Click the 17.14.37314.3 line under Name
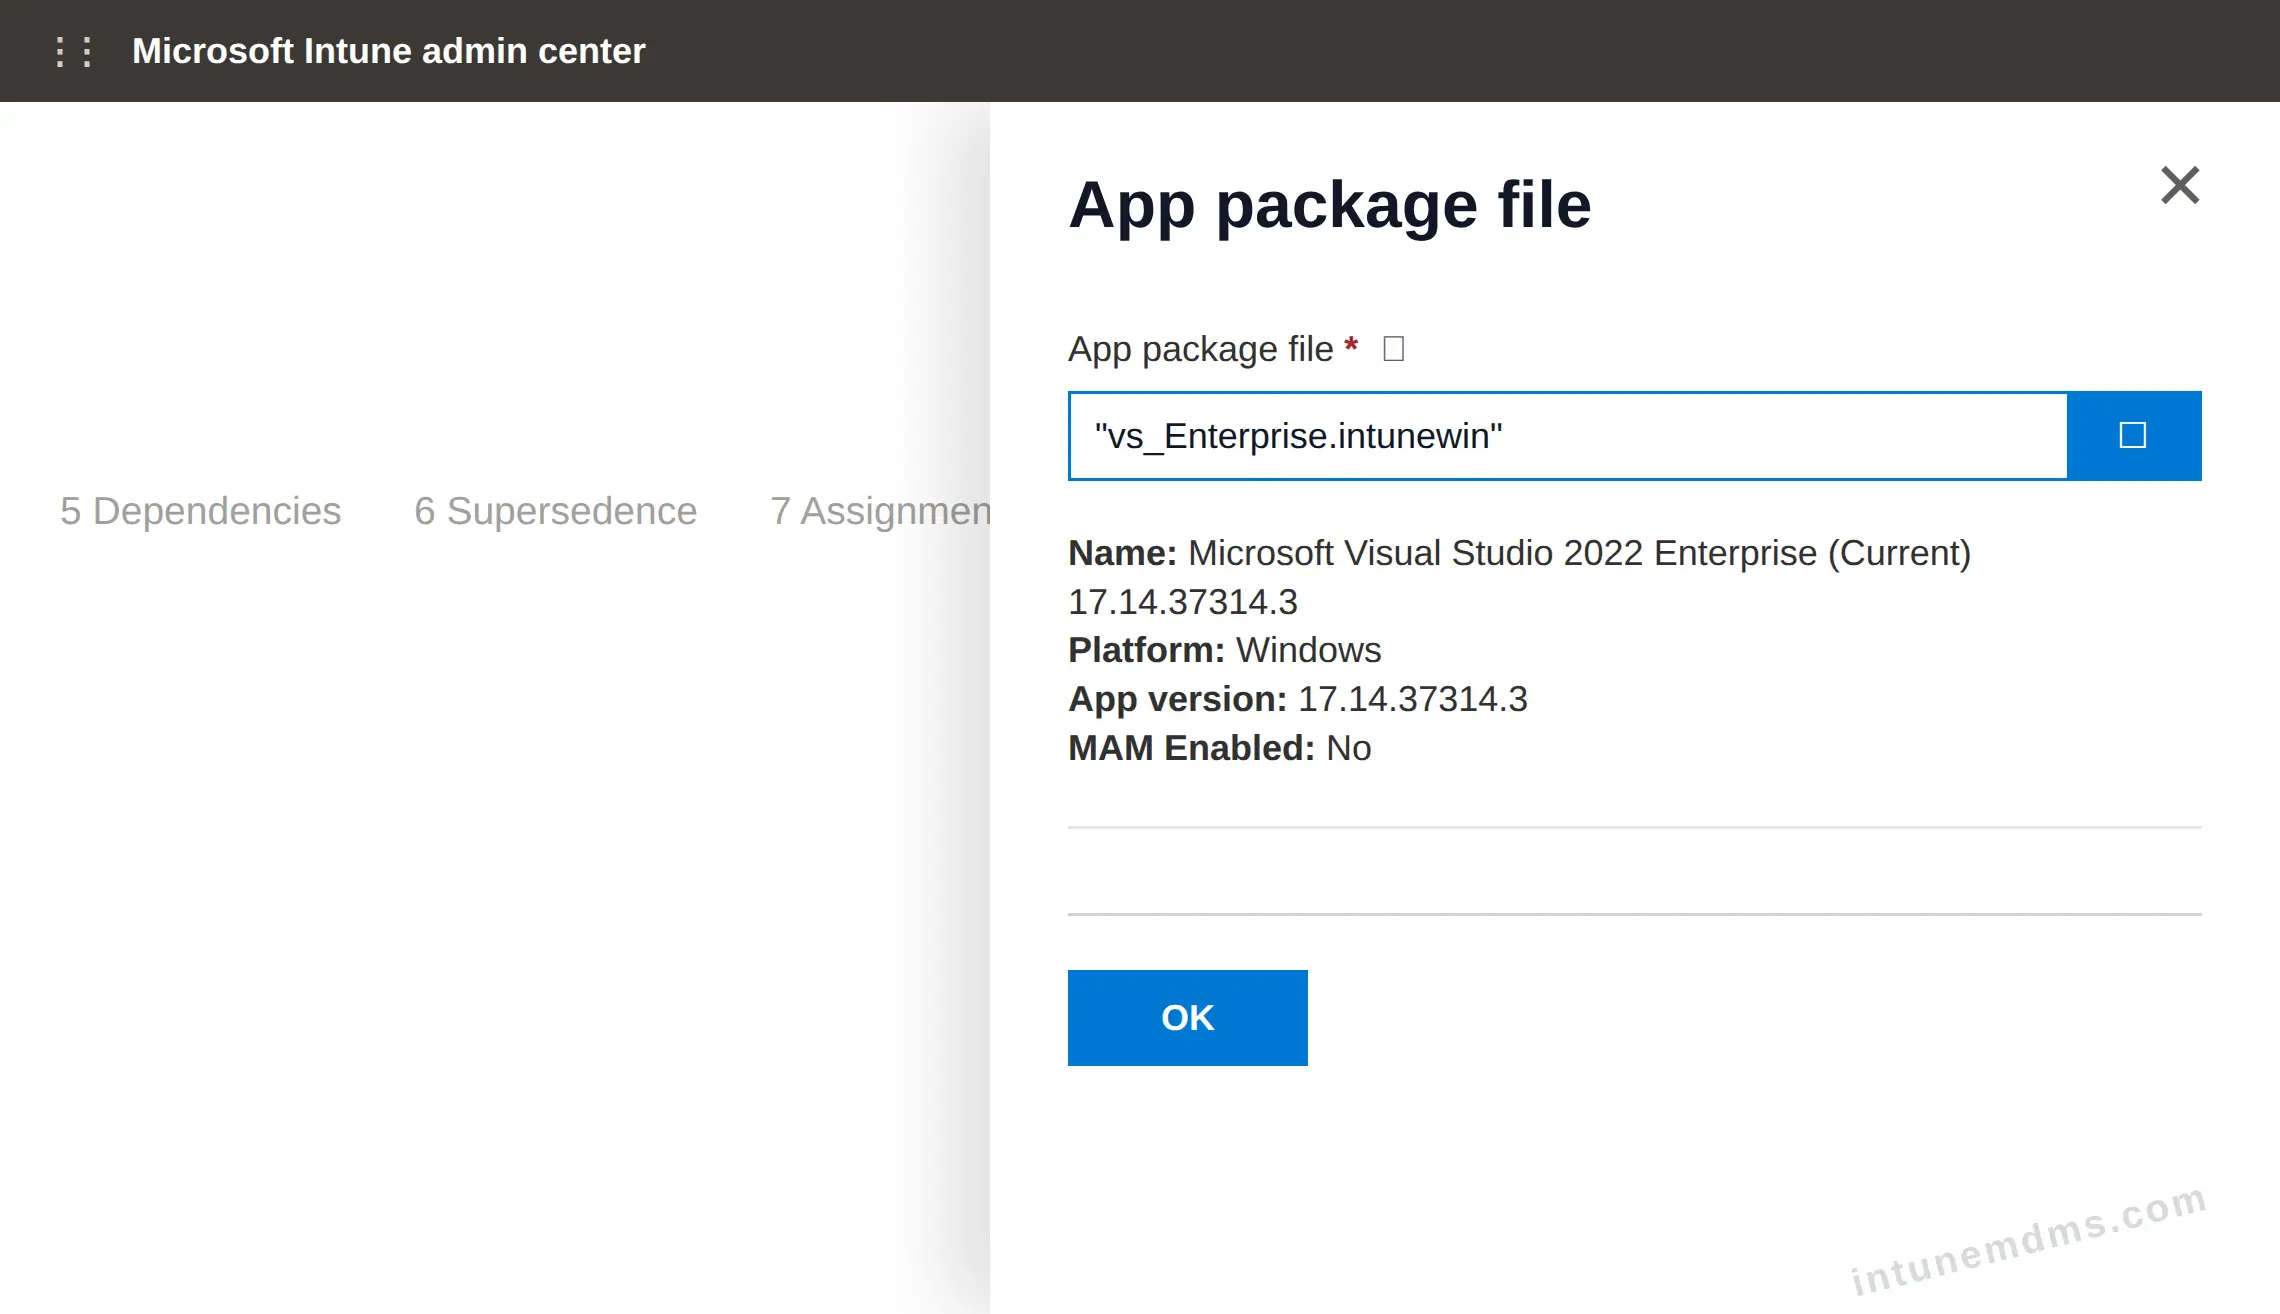 (1183, 602)
